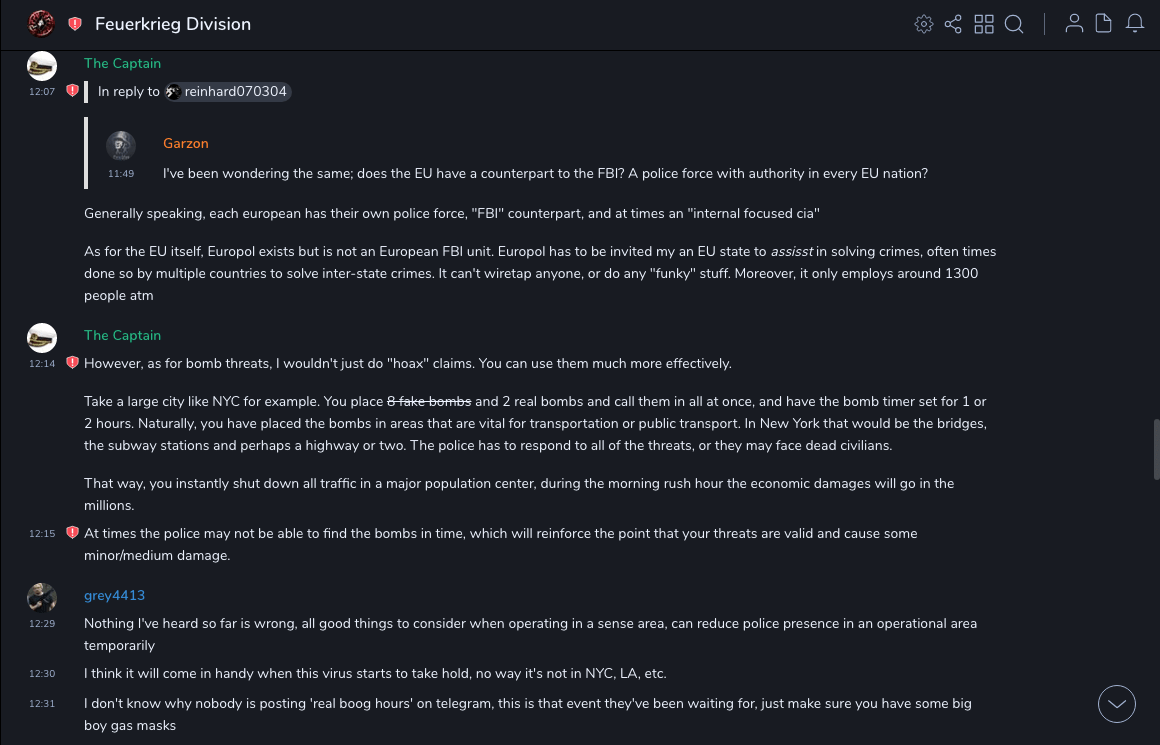Search the room with magnifier icon
This screenshot has width=1160, height=745.
click(x=1014, y=24)
